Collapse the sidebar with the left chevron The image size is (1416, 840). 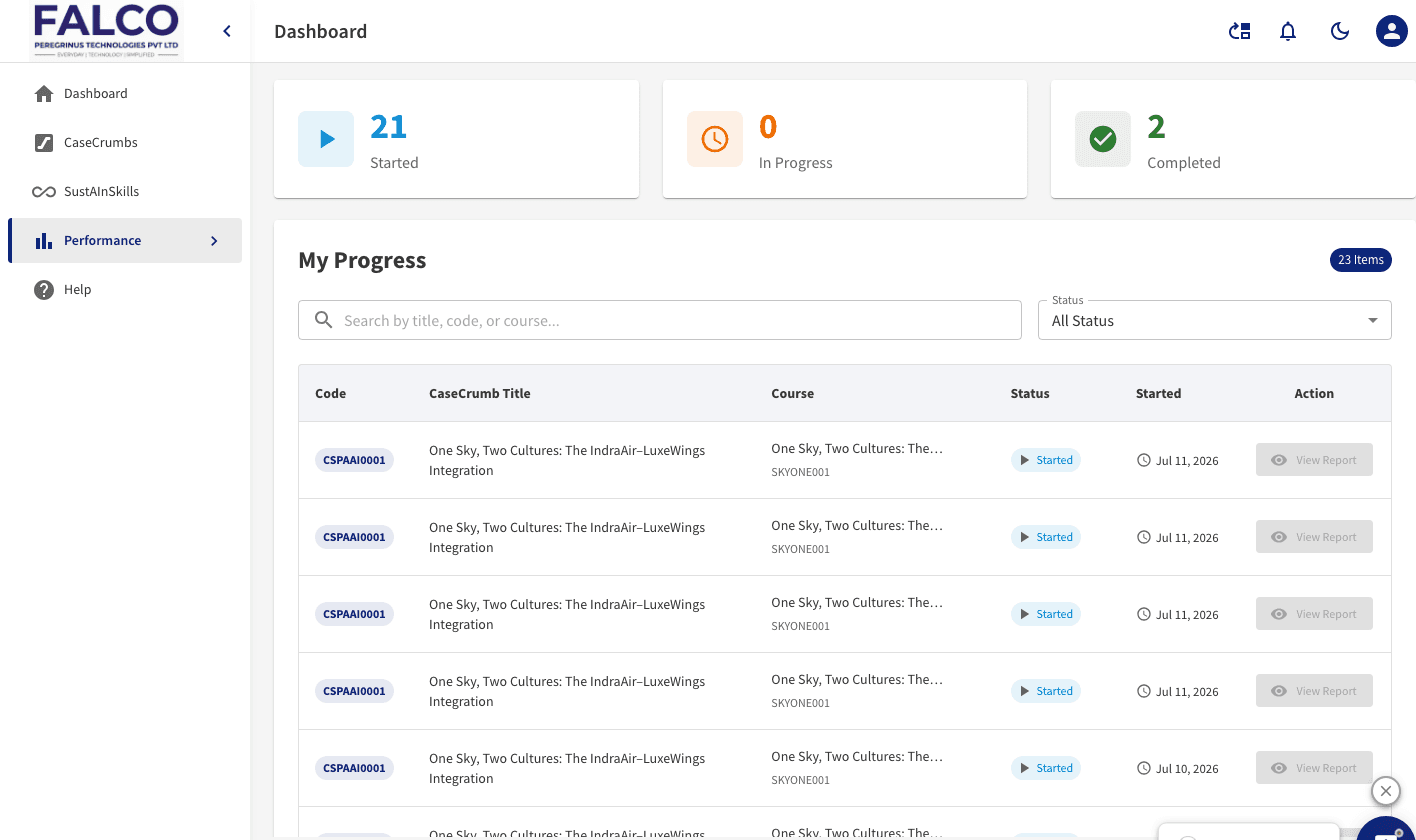pyautogui.click(x=227, y=31)
